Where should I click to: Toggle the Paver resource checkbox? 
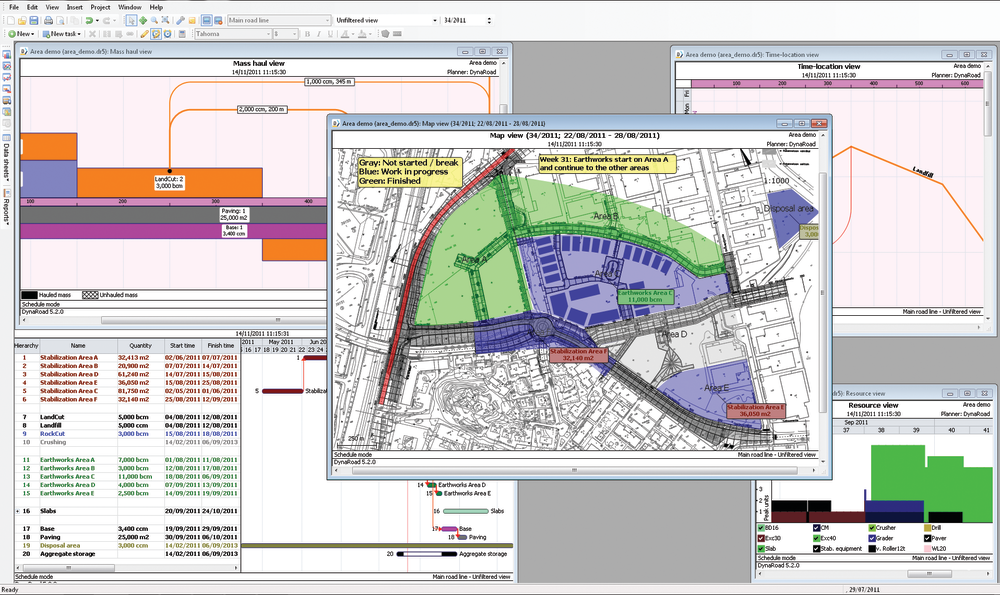point(927,538)
